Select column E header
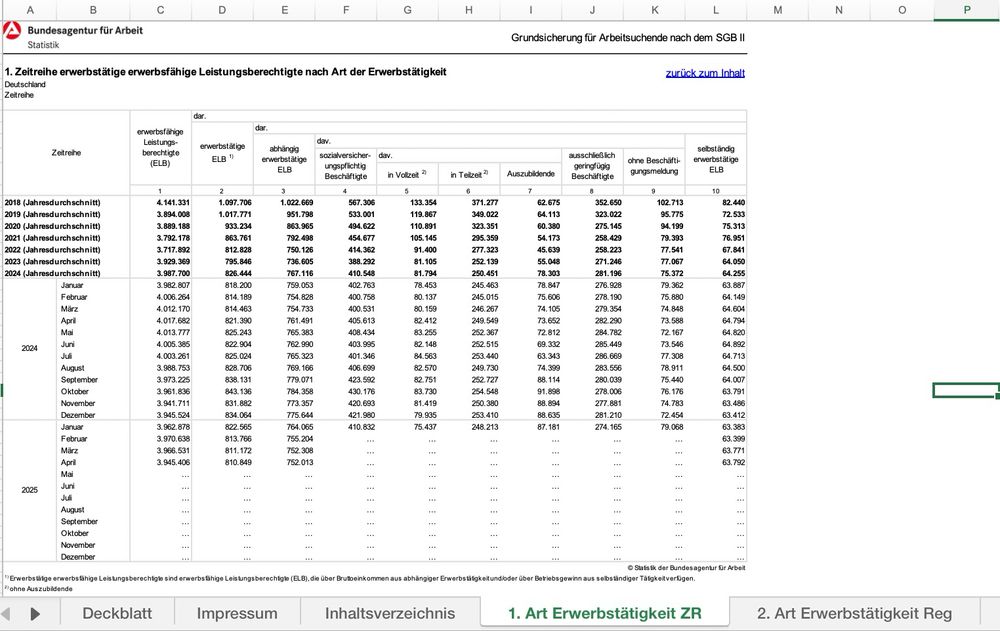This screenshot has width=1000, height=631. [284, 10]
